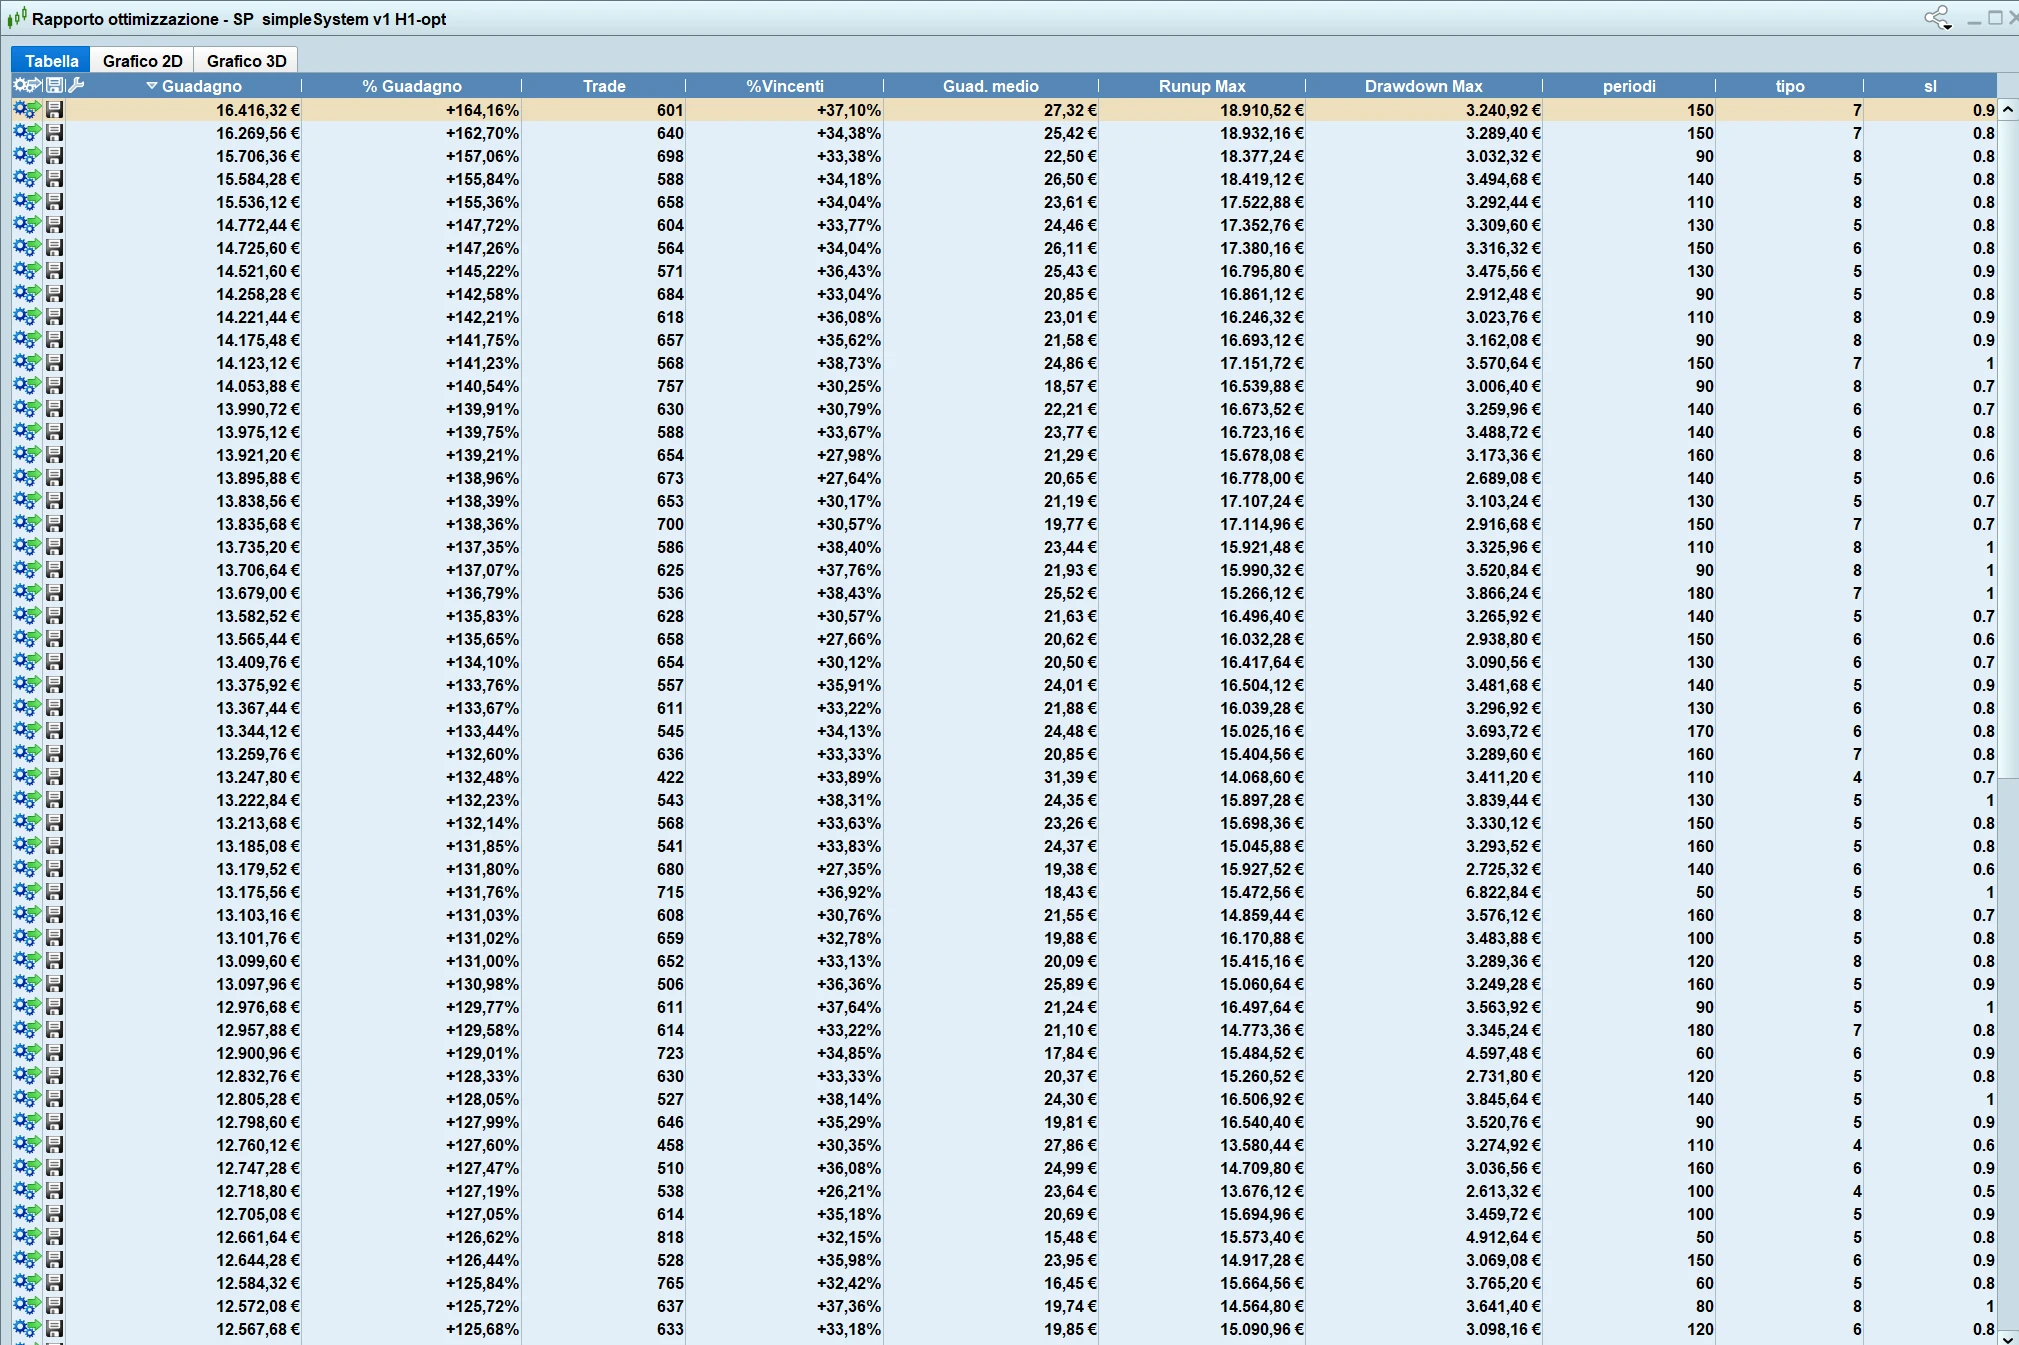The image size is (2019, 1345).
Task: Switch to the Tabella tab
Action: tap(51, 61)
